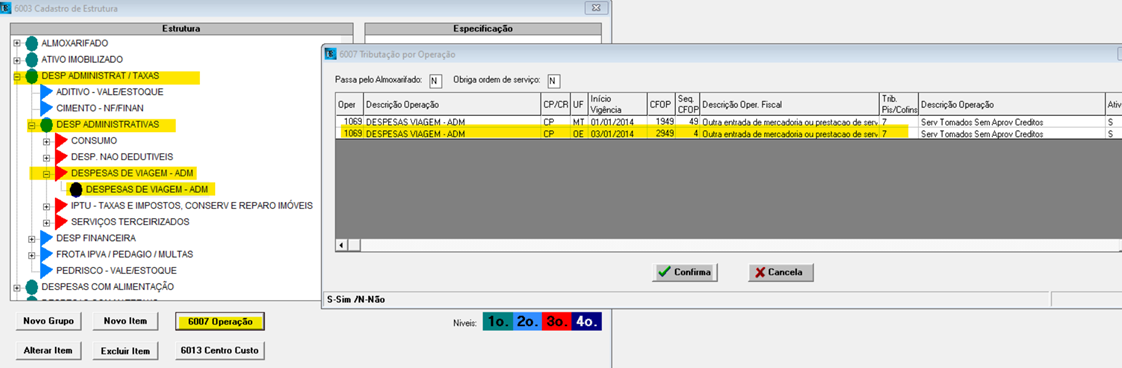Select the highlighted grid row with UF OE
Viewport: 1122px width, 368px height.
point(728,133)
